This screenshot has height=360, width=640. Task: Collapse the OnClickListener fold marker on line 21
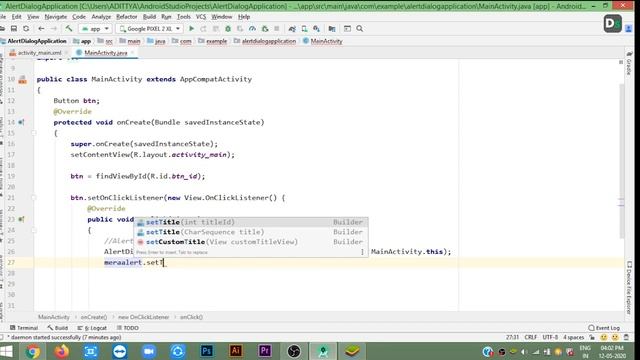[x=34, y=198]
